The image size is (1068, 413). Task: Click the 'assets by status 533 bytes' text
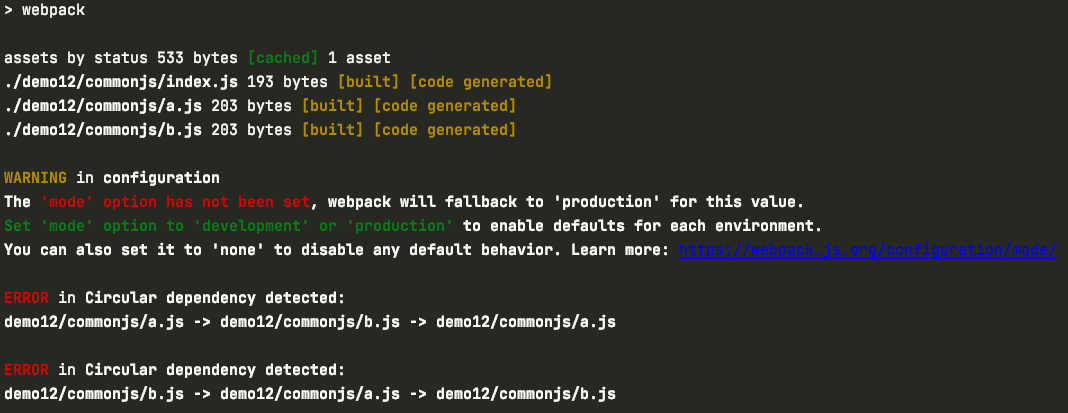[121, 58]
